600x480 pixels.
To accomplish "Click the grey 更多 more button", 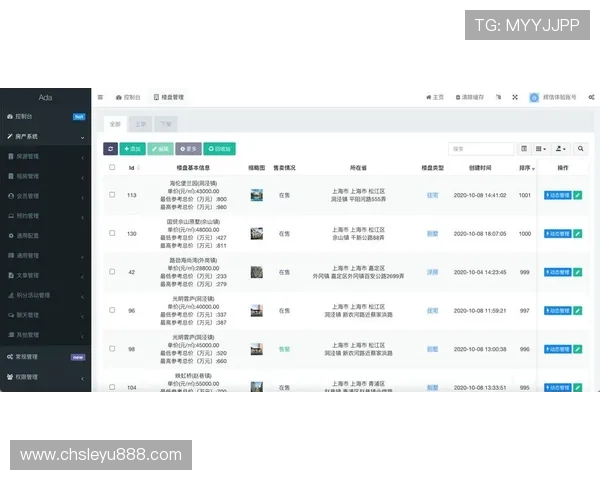I will click(188, 149).
